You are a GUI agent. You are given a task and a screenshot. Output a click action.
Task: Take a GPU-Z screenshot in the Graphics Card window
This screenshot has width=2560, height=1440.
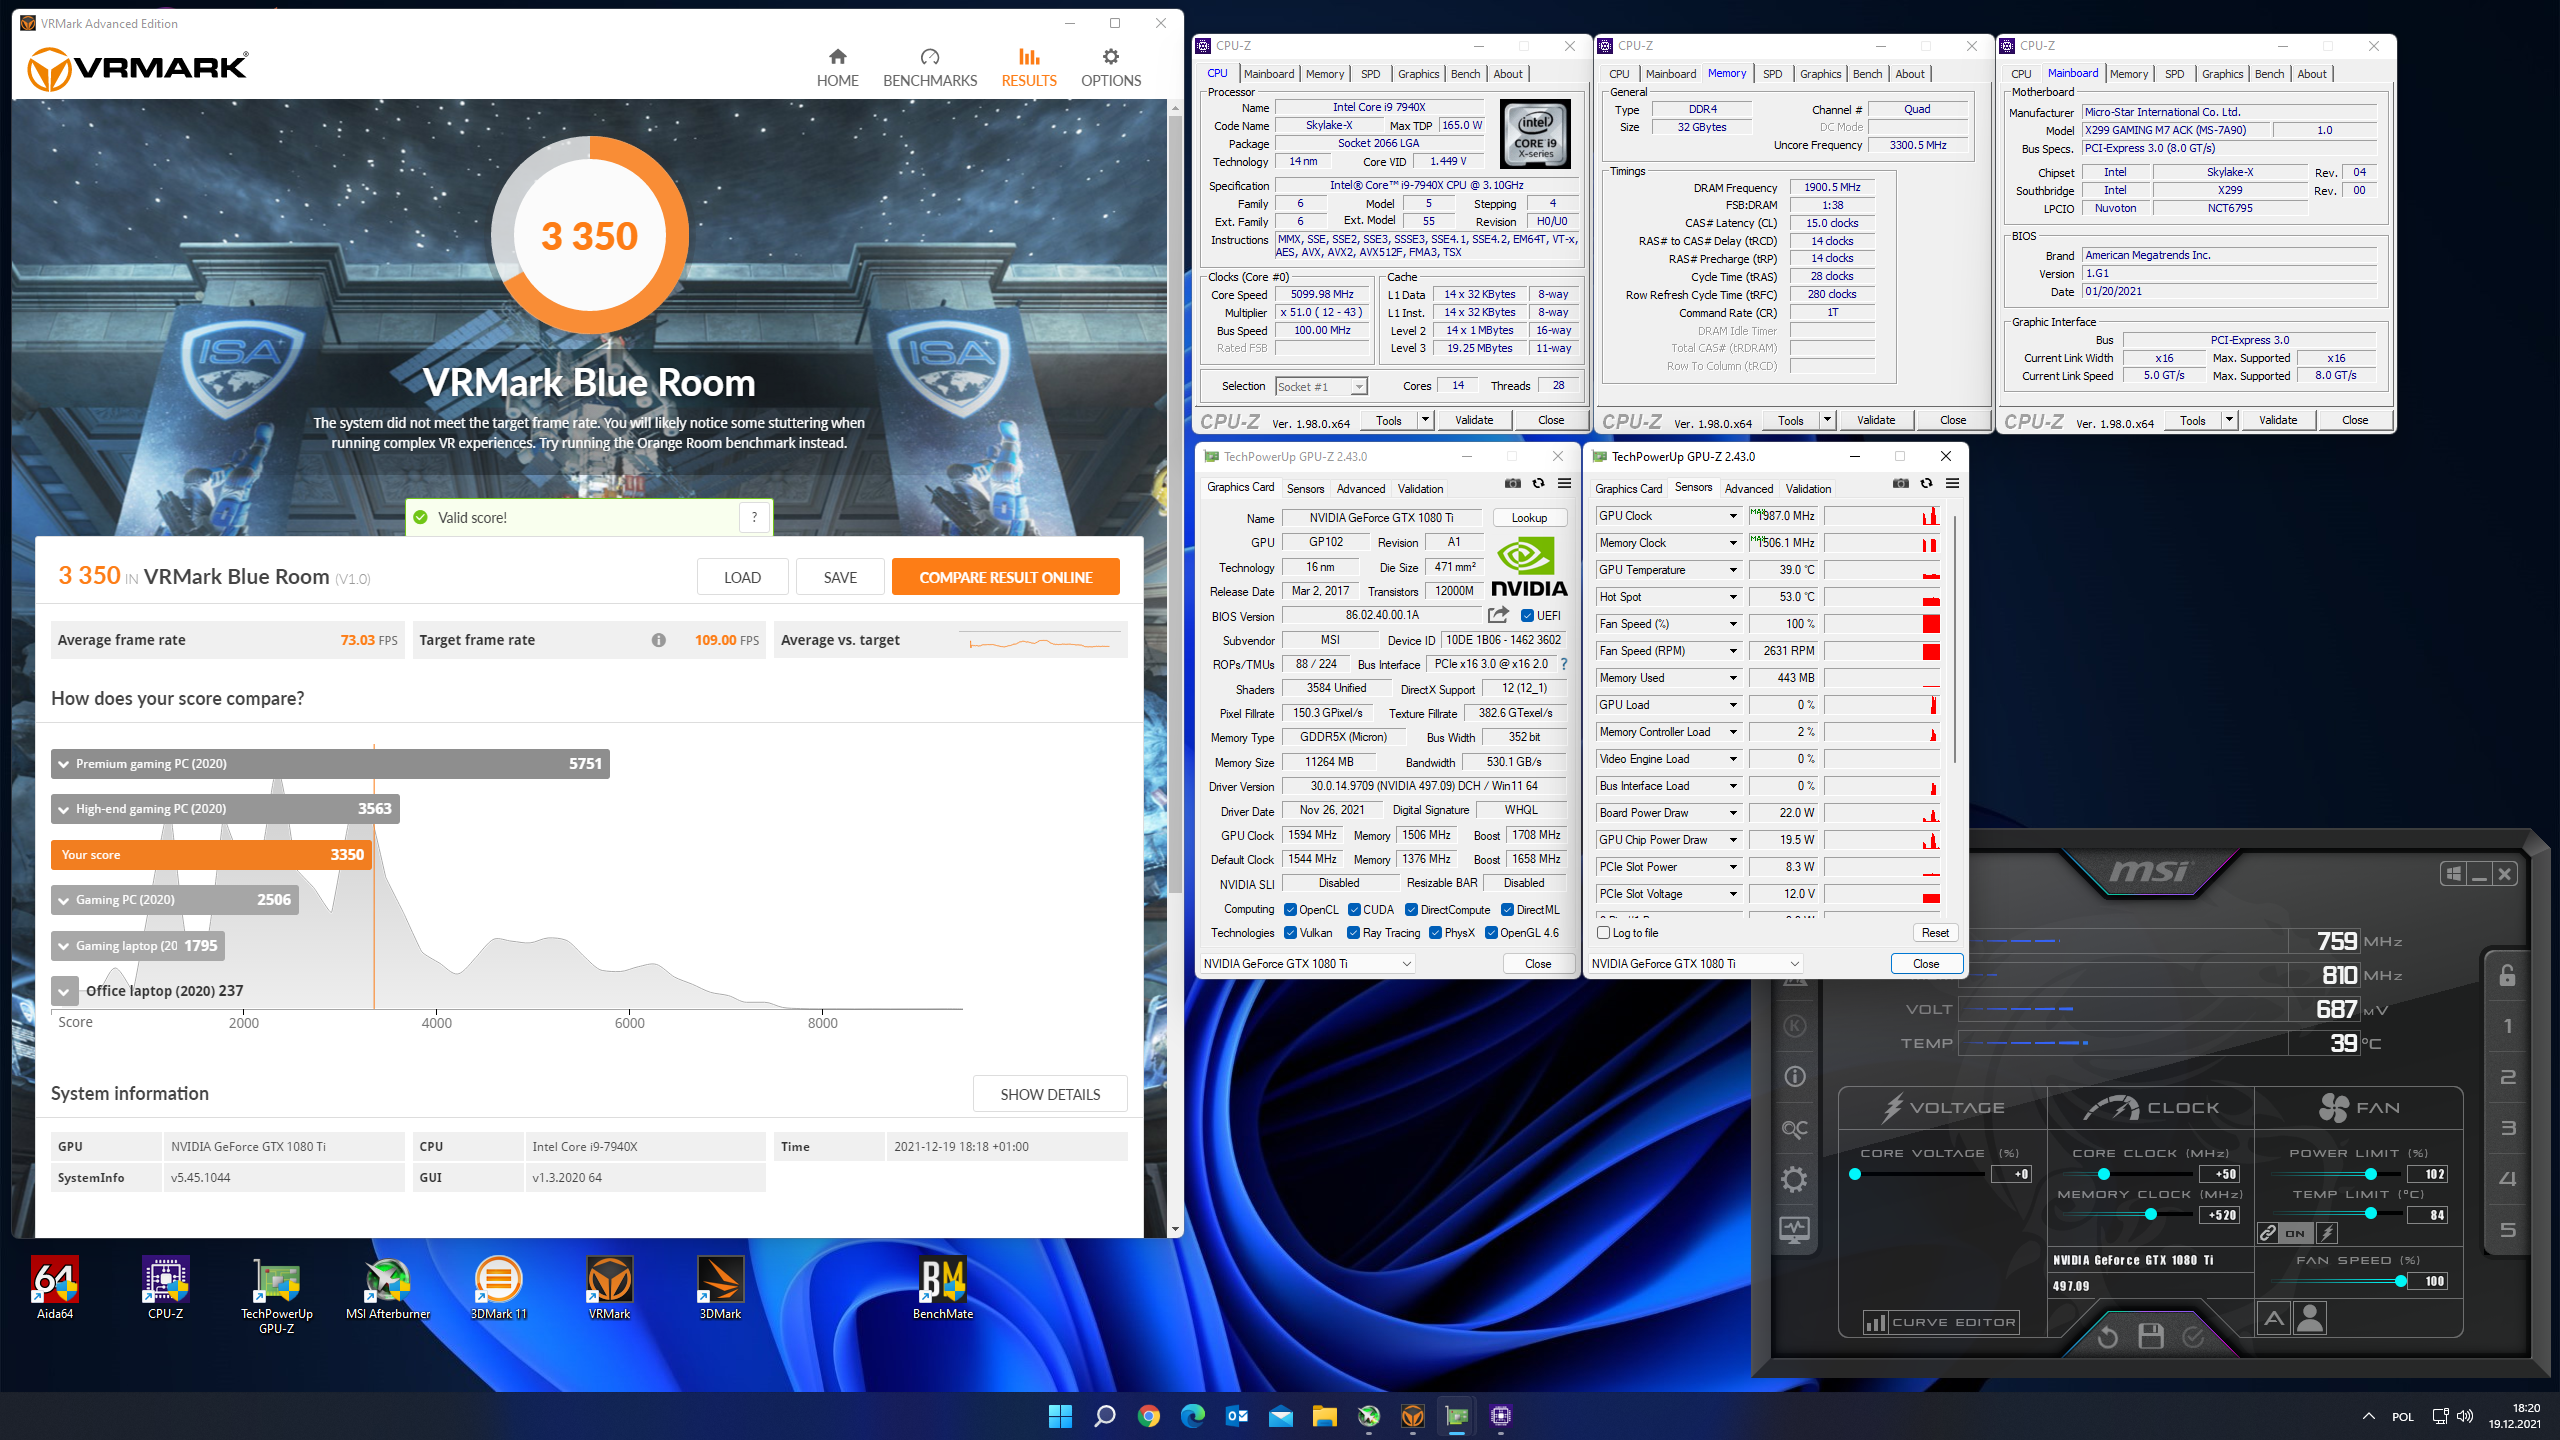click(x=1513, y=483)
